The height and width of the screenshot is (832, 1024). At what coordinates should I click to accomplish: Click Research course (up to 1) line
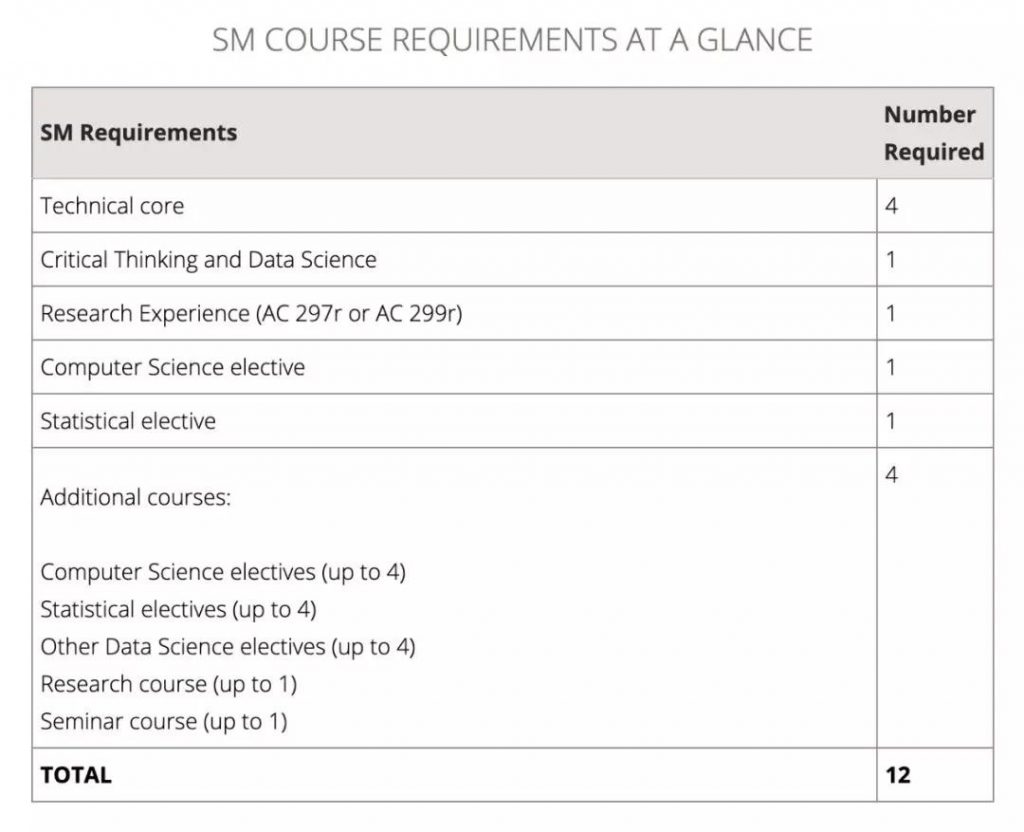click(x=168, y=684)
